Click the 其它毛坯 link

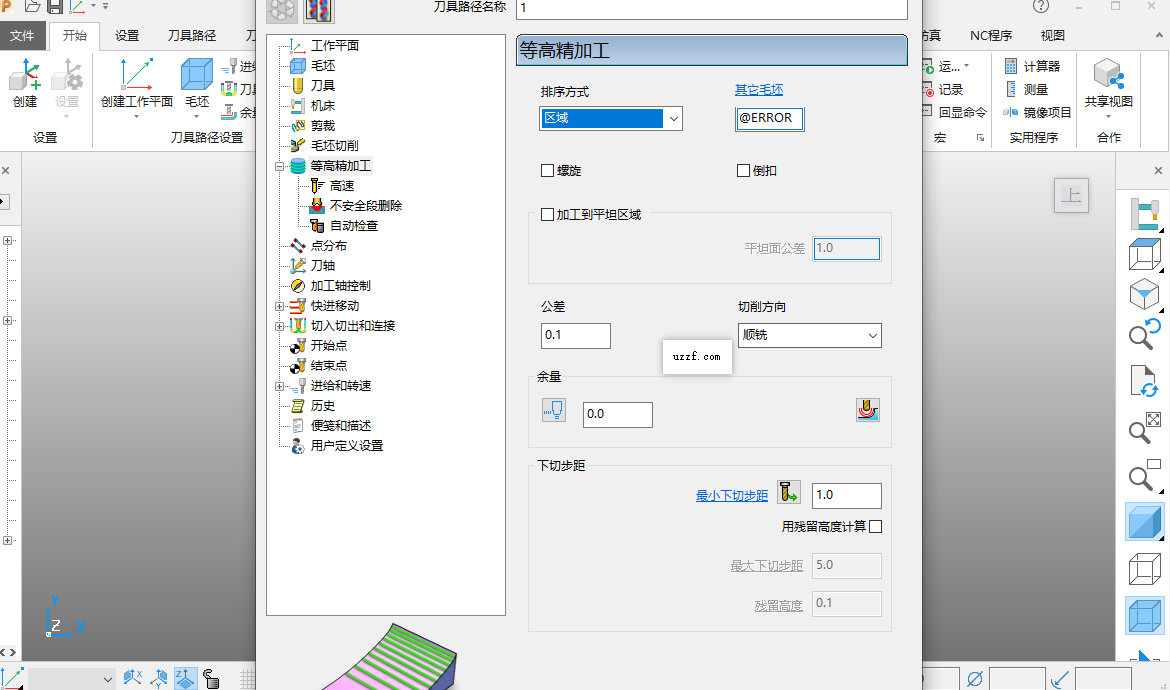[x=757, y=90]
